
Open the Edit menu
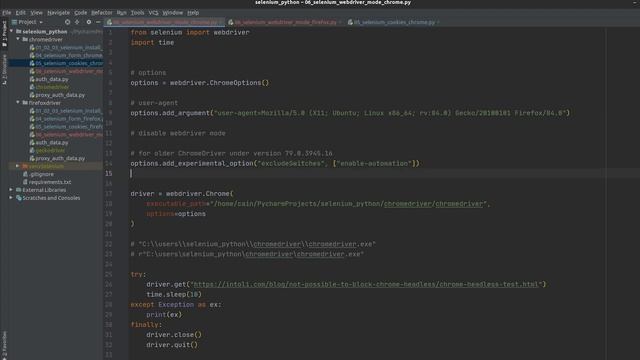pyautogui.click(x=20, y=13)
